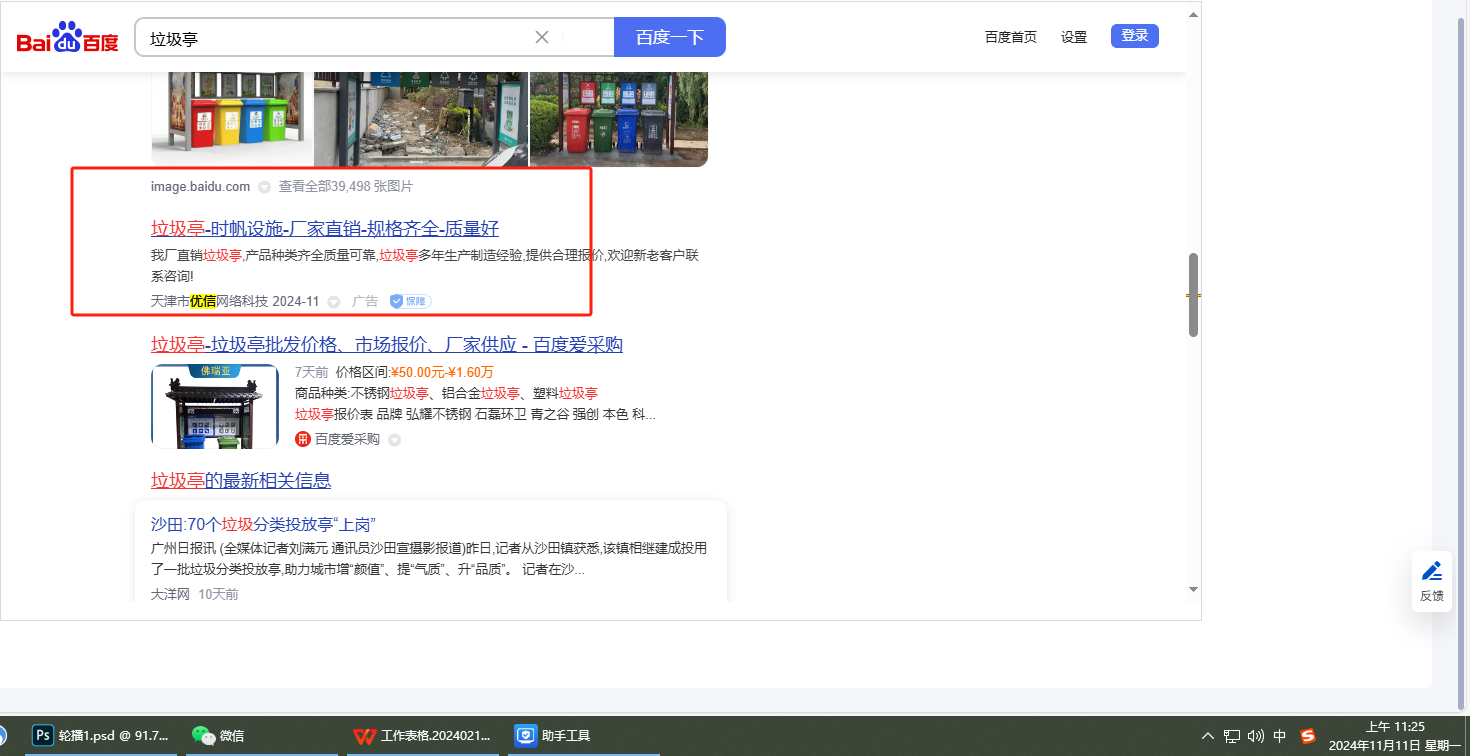Open 百度首页 in top navigation
1470x756 pixels.
[x=1010, y=37]
